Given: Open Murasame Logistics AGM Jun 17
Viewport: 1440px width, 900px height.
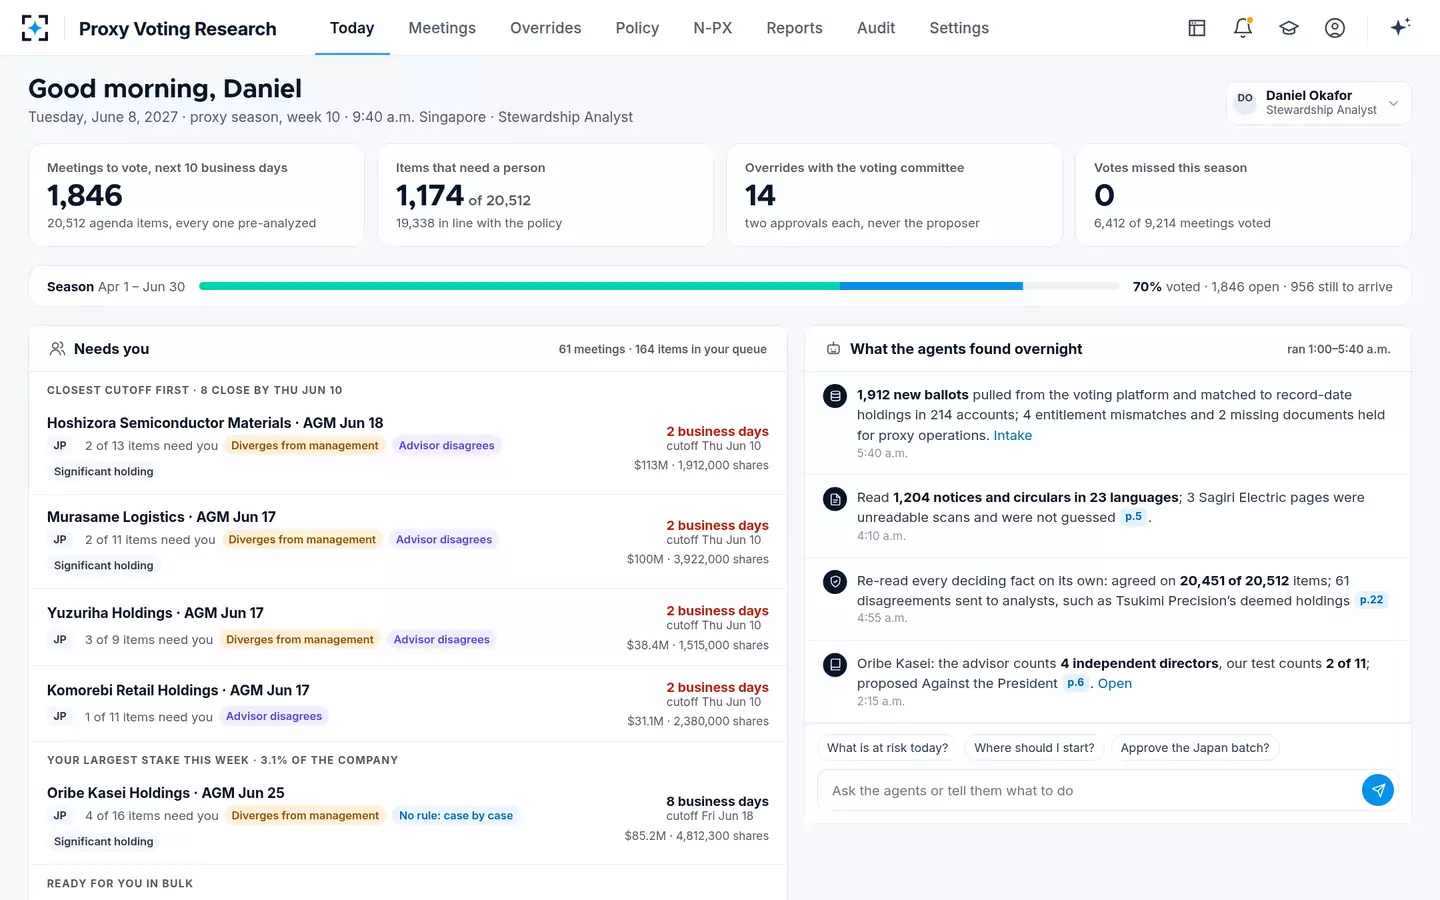Looking at the screenshot, I should 408,541.
